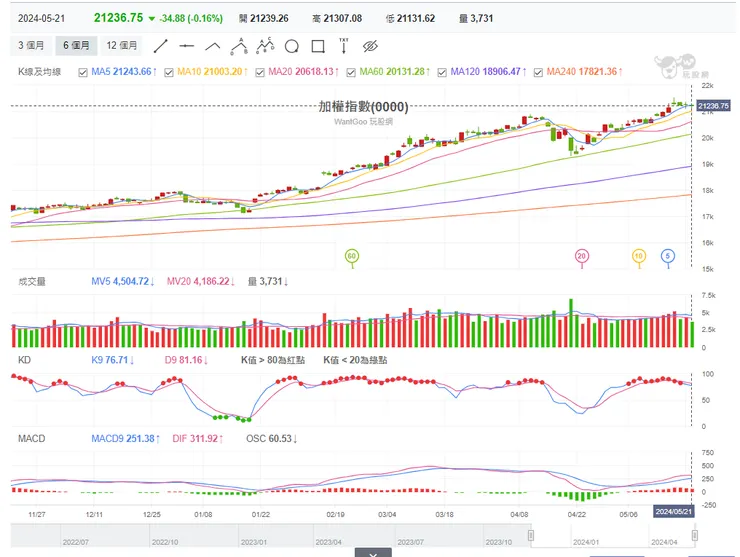The width and height of the screenshot is (740, 557).
Task: Click the close button at bottom center
Action: pos(373,553)
